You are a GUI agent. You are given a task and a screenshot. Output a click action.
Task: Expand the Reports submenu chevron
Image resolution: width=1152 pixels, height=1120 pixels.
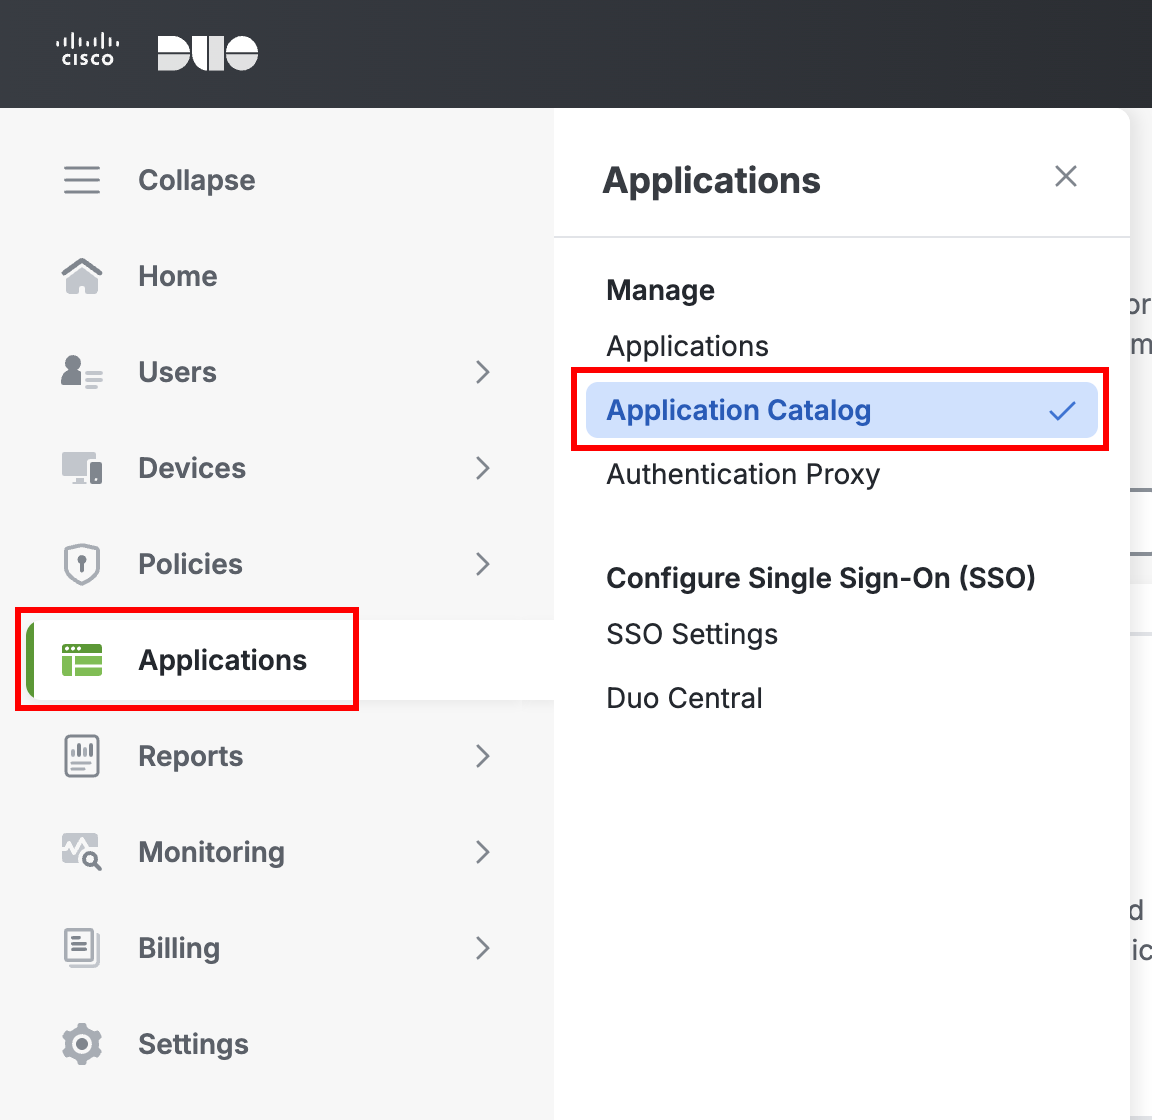482,756
